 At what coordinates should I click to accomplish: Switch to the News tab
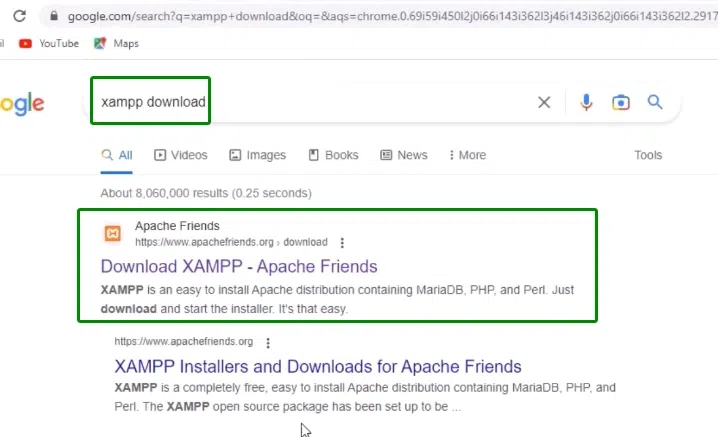point(404,155)
